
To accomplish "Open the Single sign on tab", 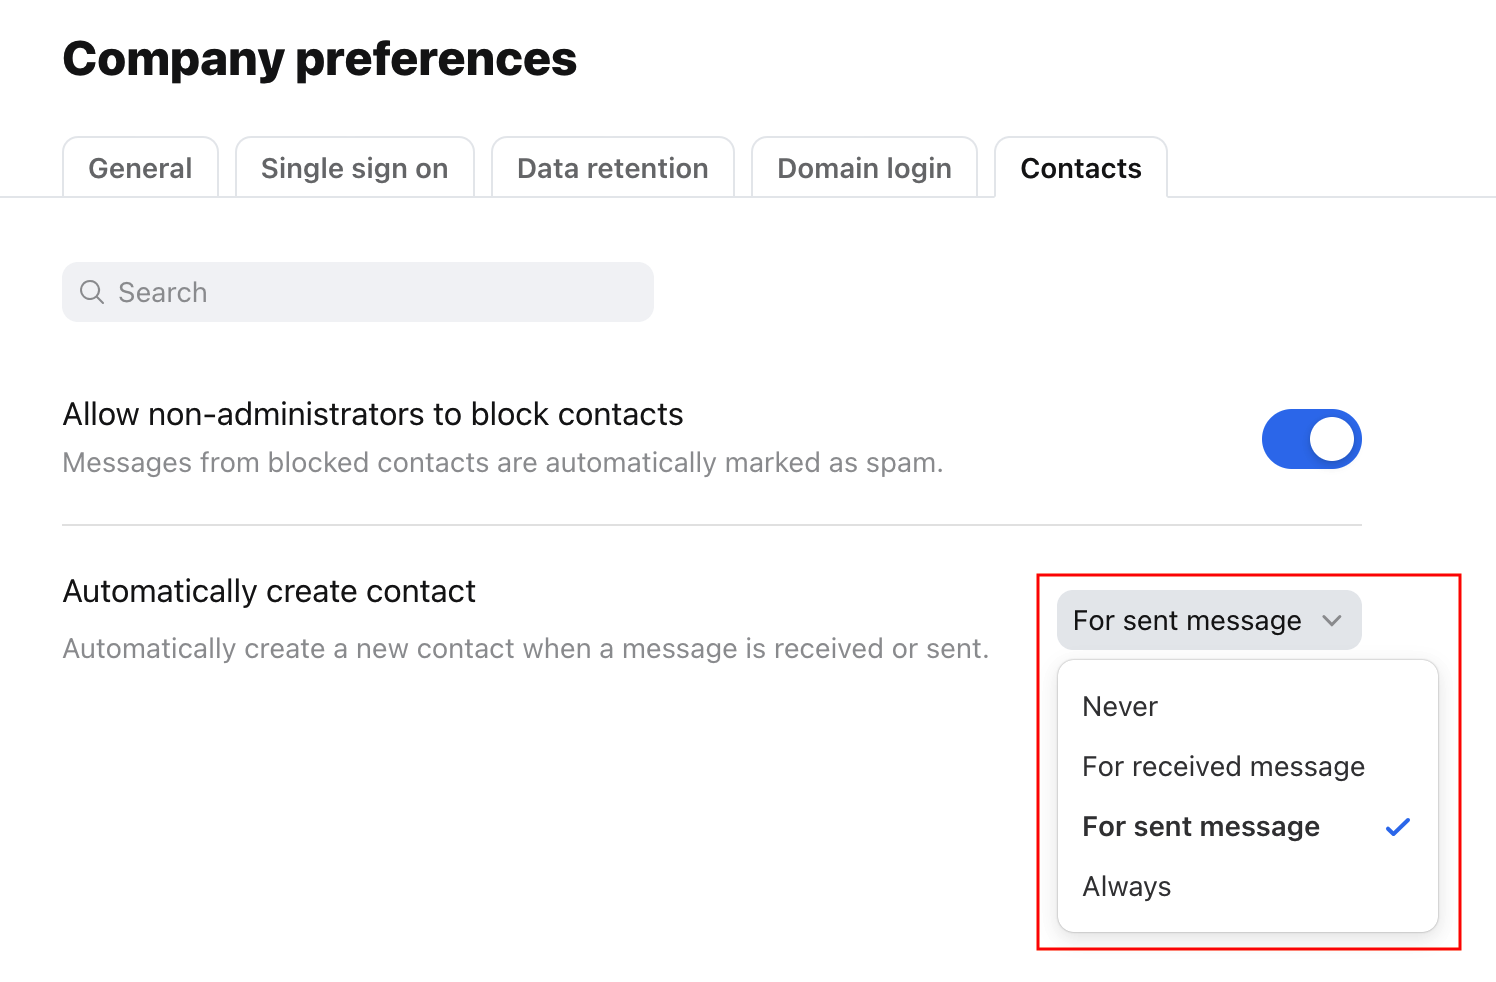I will click(354, 168).
